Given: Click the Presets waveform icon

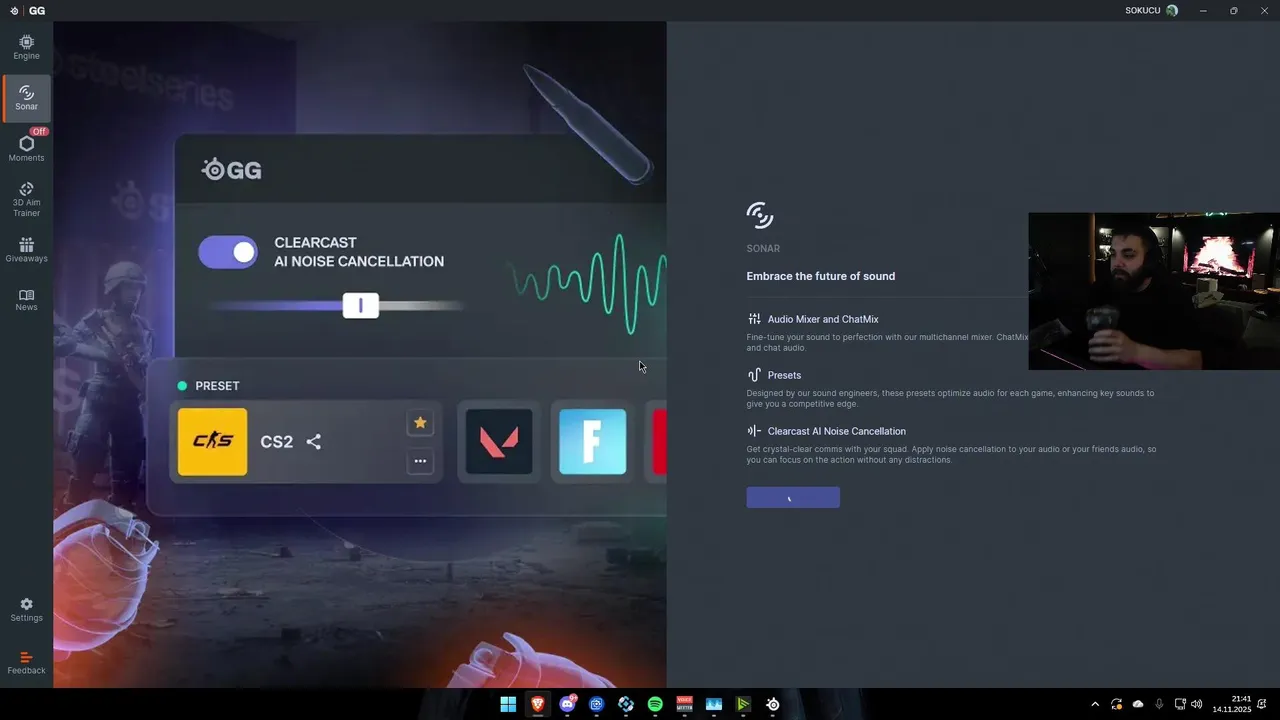Looking at the screenshot, I should (x=754, y=375).
